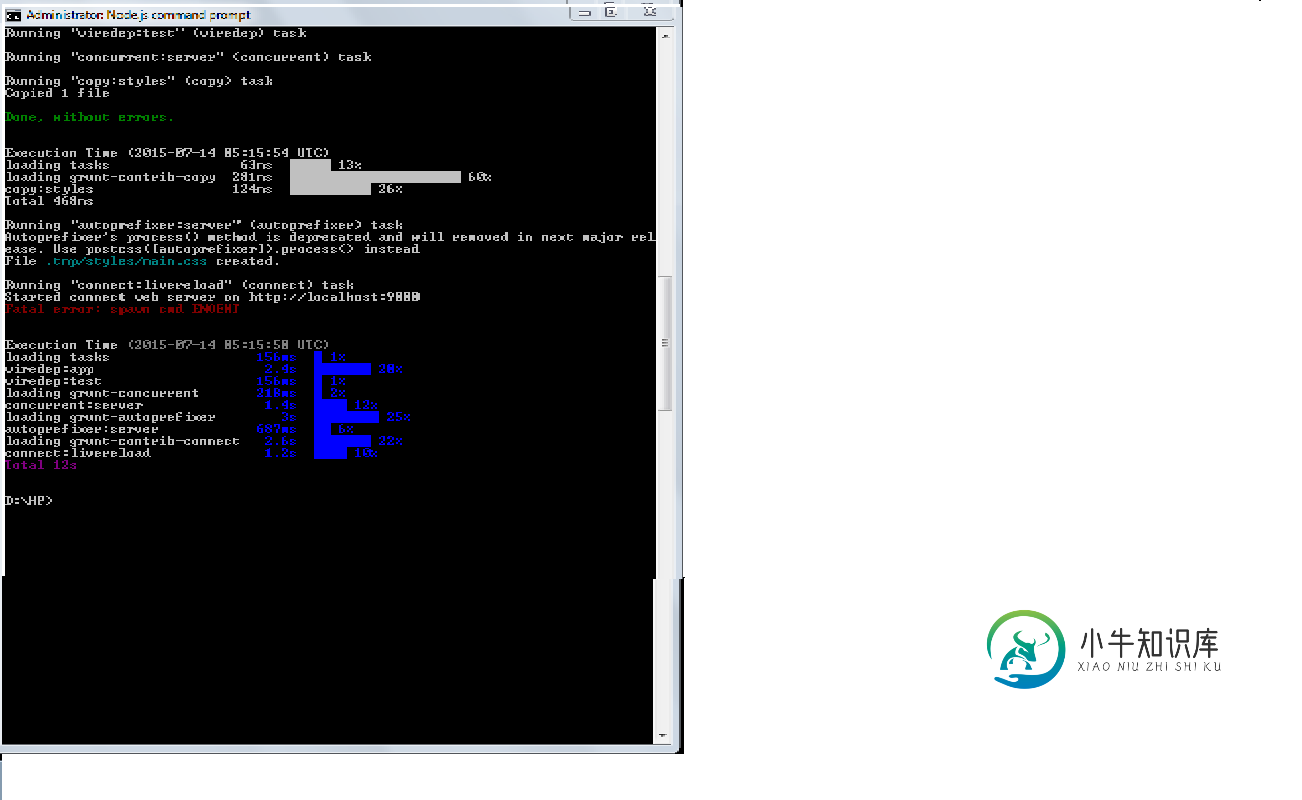
Task: Click the 'loading tasks 156ms' row
Action: 175,357
